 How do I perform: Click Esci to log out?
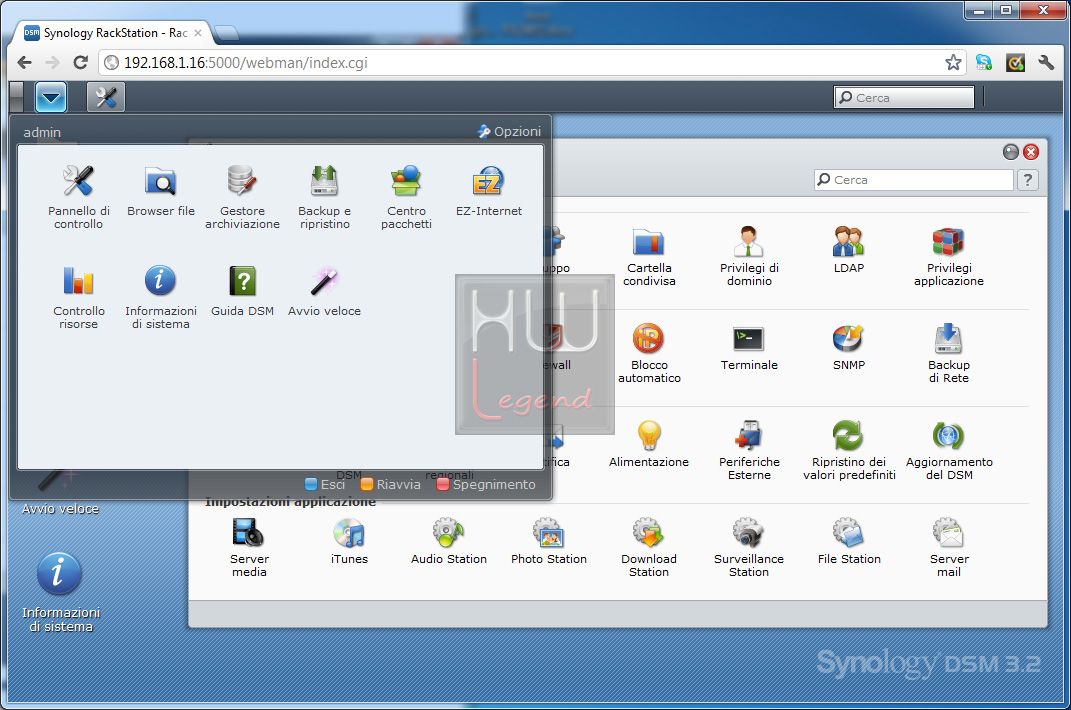325,484
